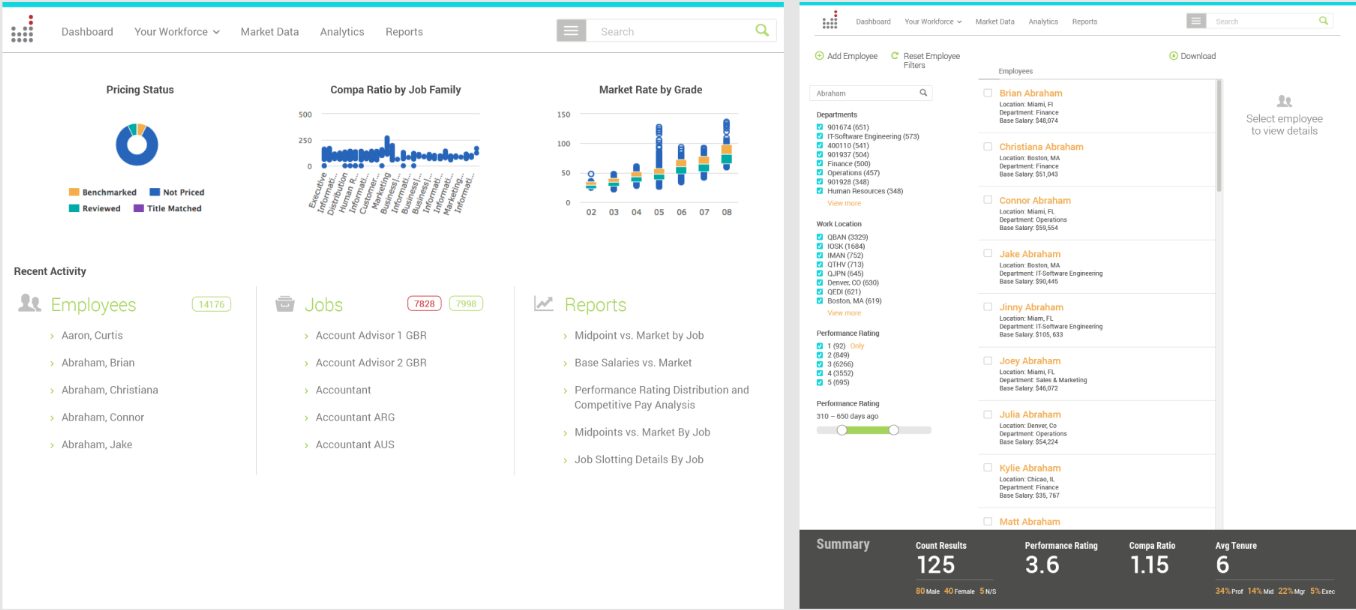Screen dimensions: 1356x610
Task: Uncheck performance rating 3 (6266)
Action: coord(820,364)
